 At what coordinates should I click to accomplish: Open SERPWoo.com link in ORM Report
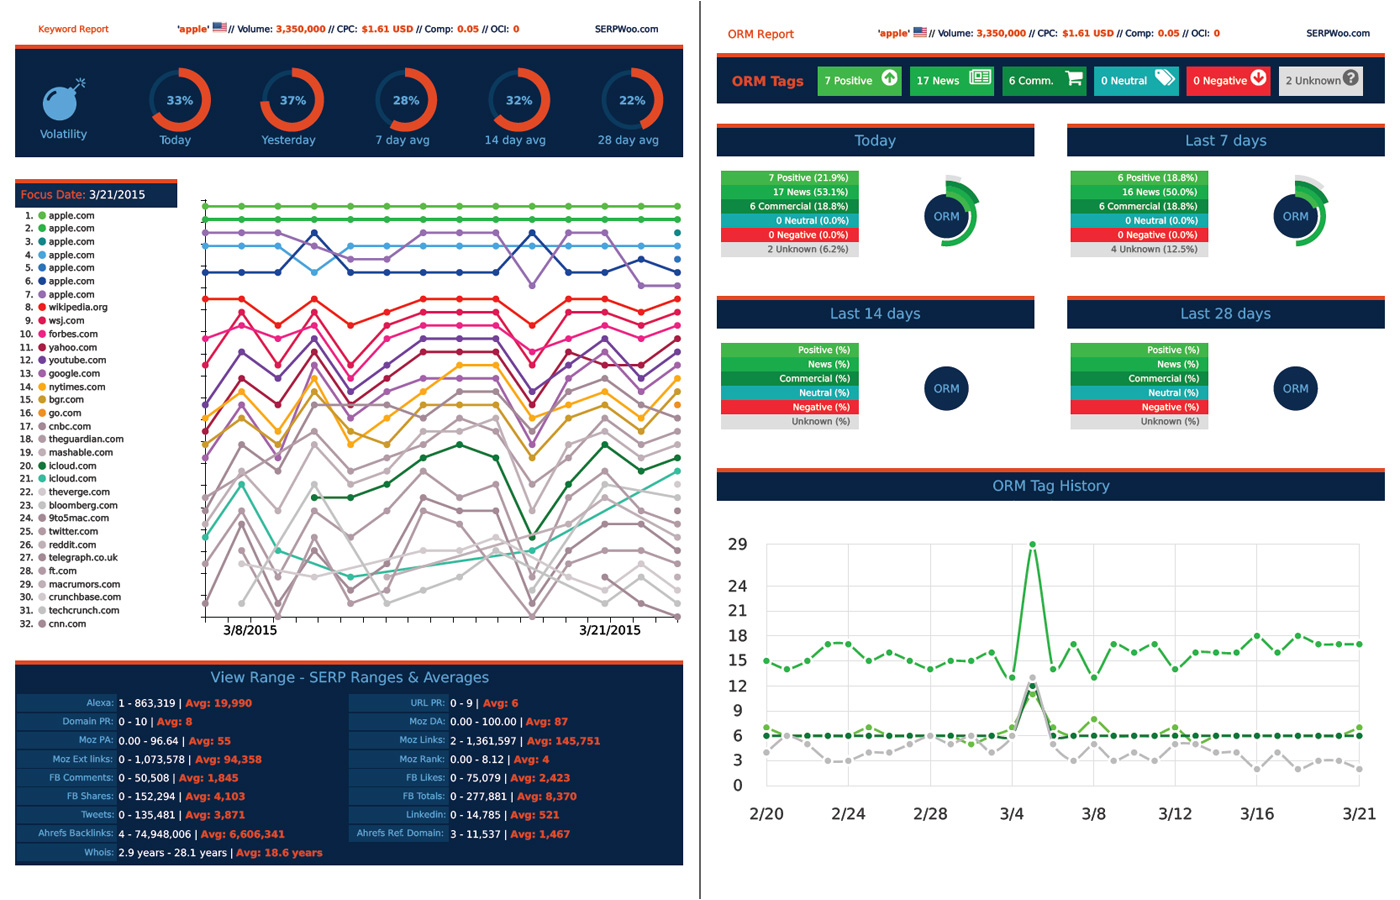coord(1338,33)
